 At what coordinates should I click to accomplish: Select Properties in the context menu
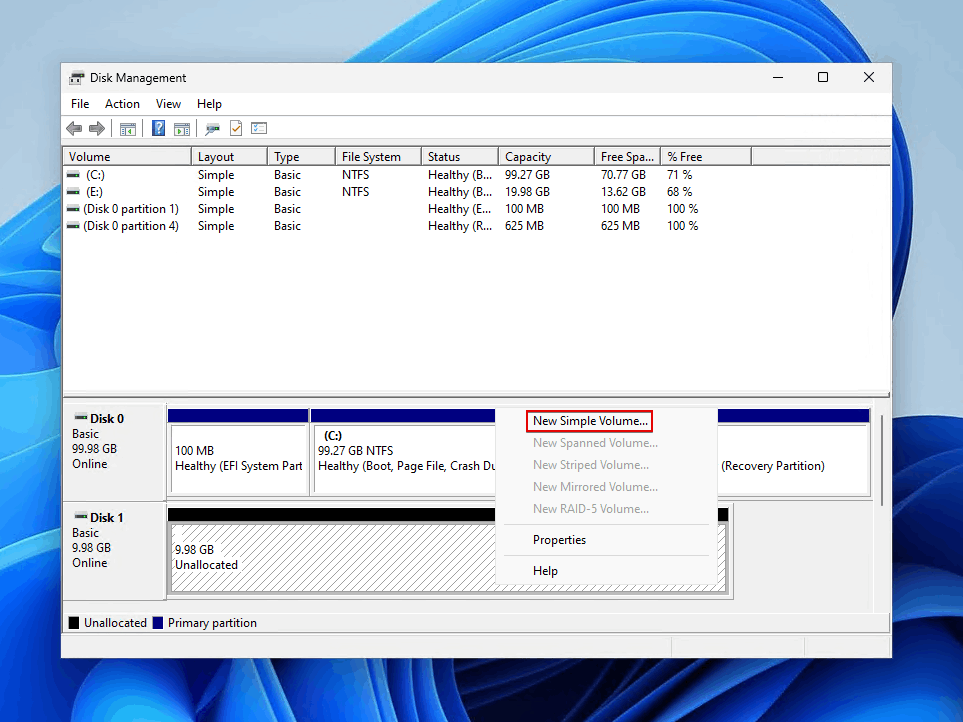coord(559,540)
